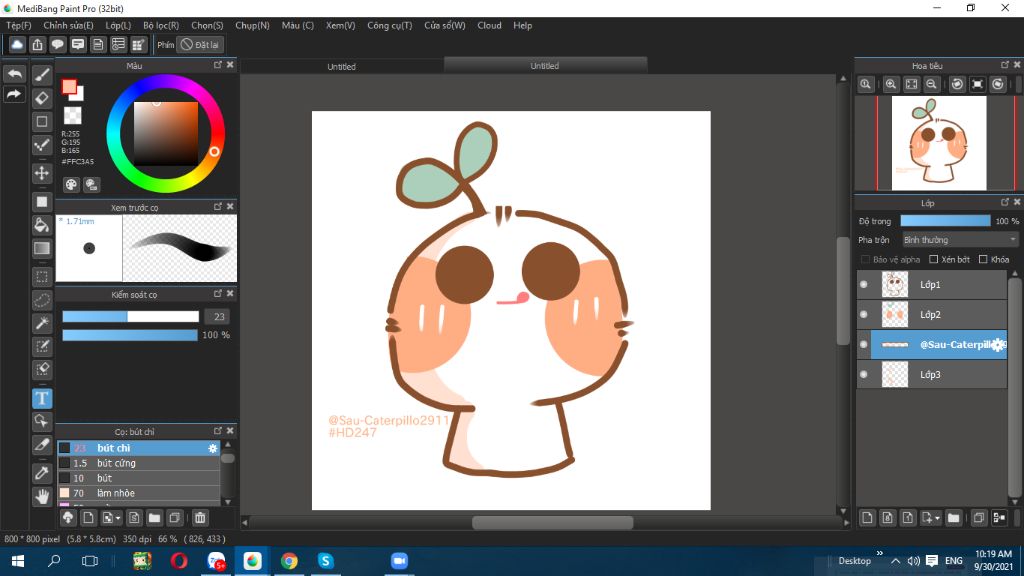Select the bút cứng brush
1024x576 pixels.
point(139,463)
